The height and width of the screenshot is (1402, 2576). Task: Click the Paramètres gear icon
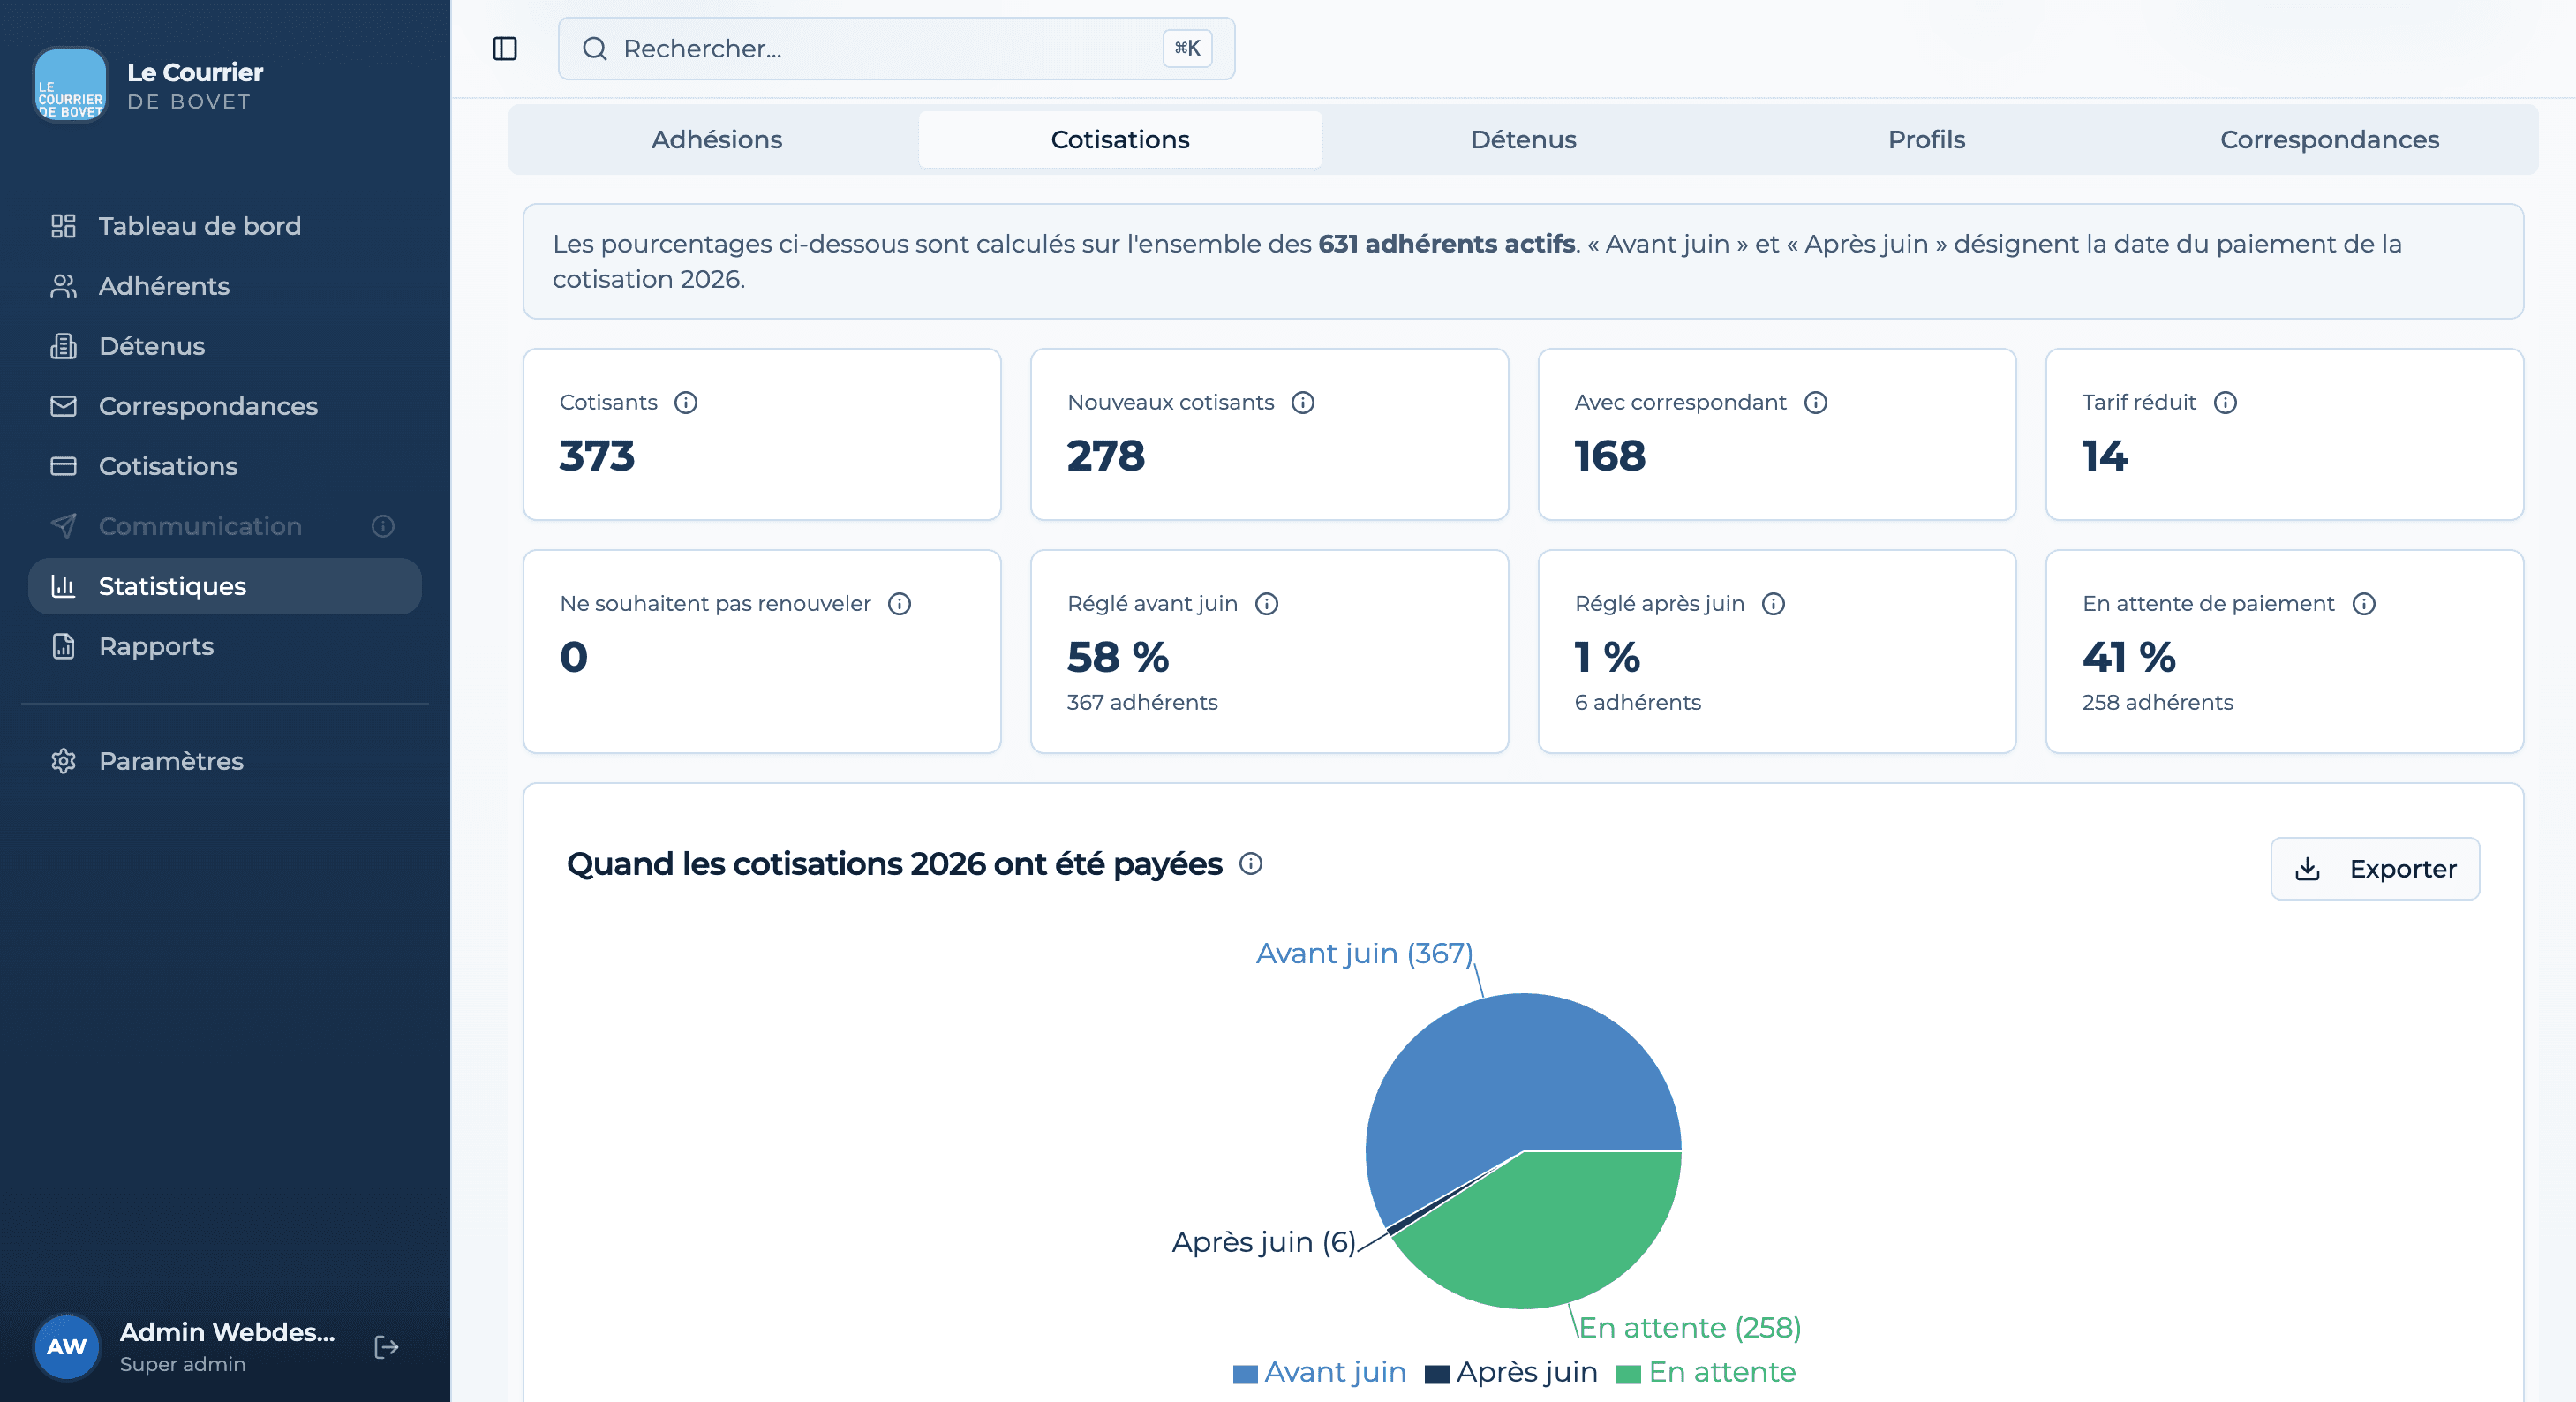point(63,761)
